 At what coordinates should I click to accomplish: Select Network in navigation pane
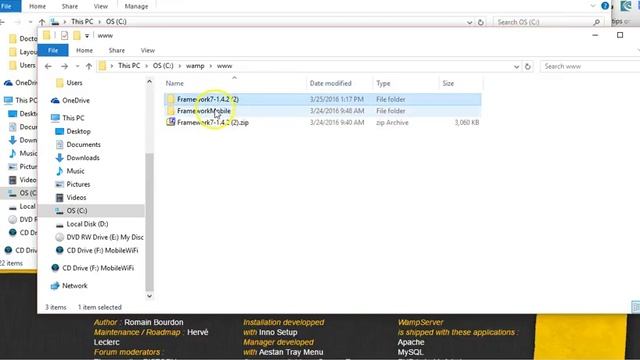[x=75, y=286]
